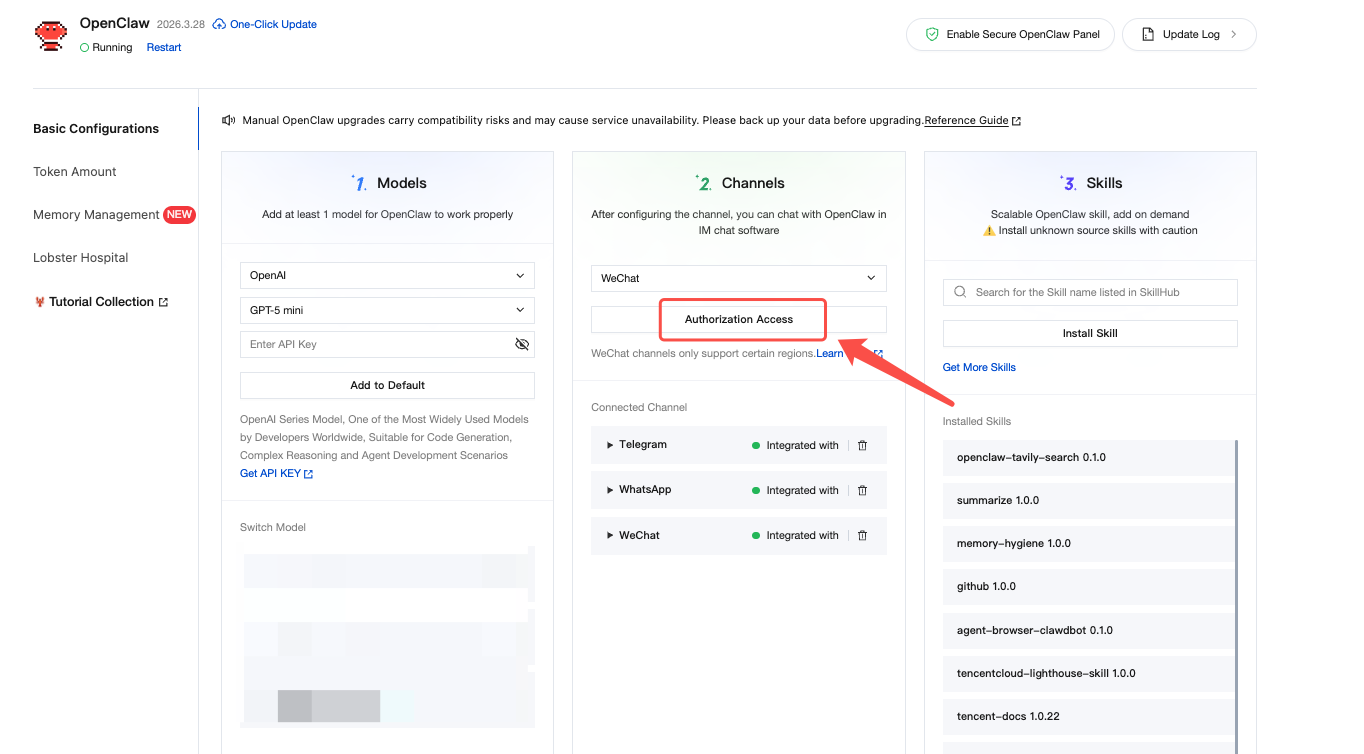
Task: Click the announcement speaker icon
Action: pos(229,120)
